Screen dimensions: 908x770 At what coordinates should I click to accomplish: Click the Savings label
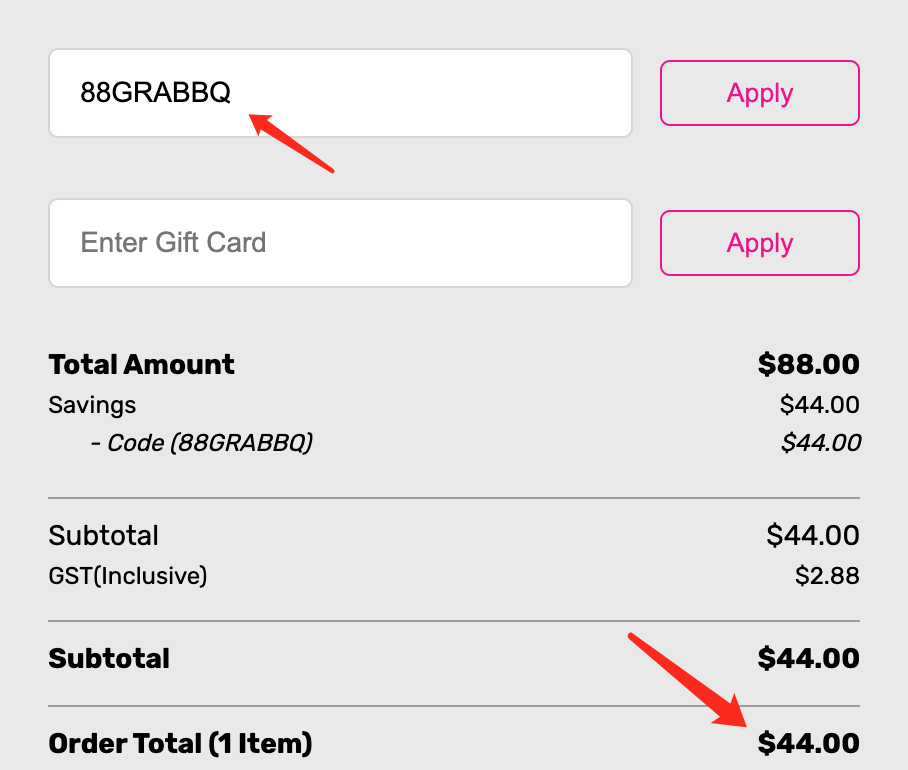pyautogui.click(x=92, y=405)
